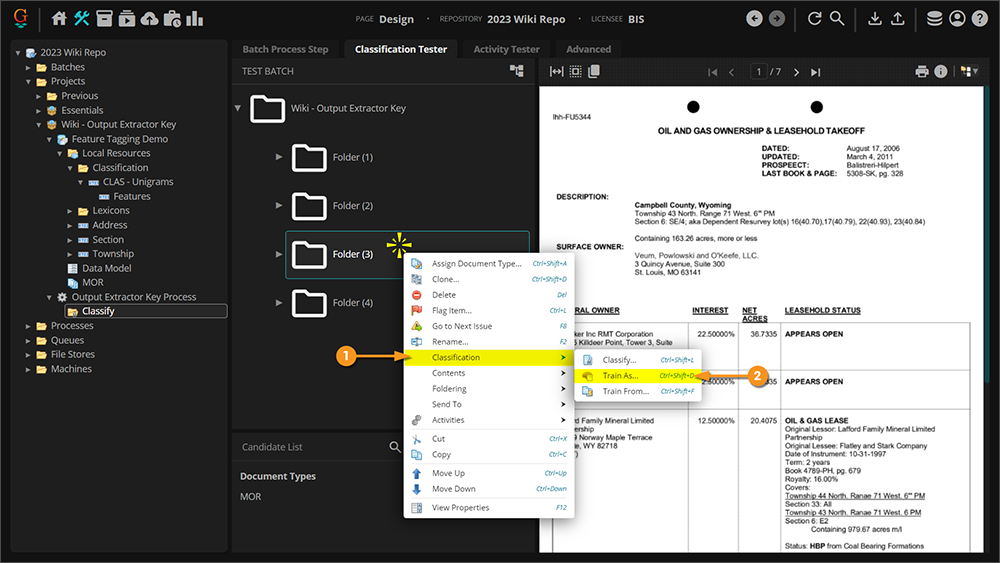Jump to last page in viewer
1000x563 pixels.
(816, 72)
